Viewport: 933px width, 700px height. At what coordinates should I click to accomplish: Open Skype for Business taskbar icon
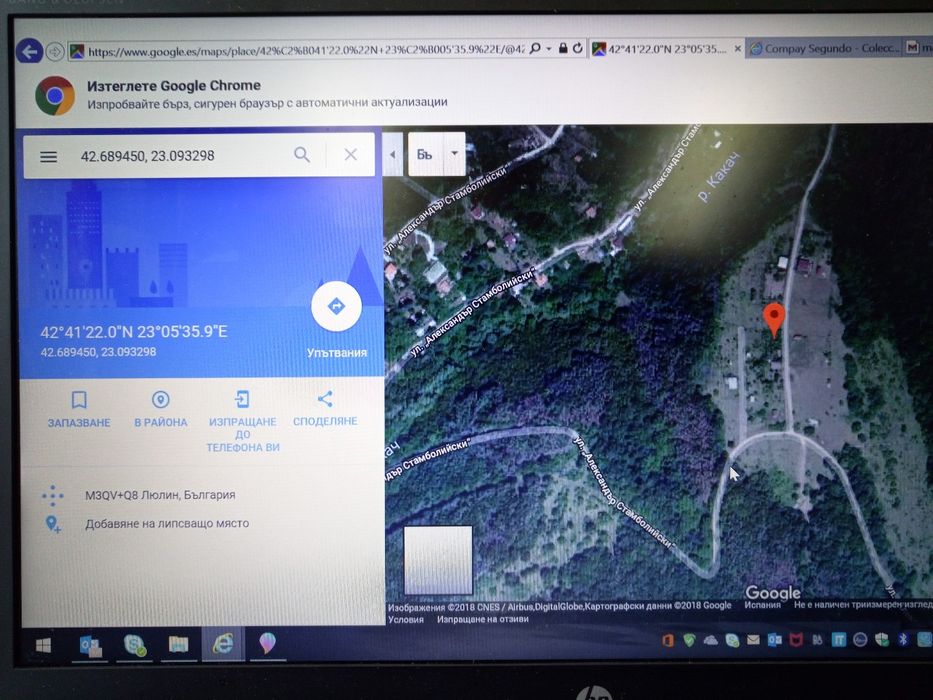point(135,645)
